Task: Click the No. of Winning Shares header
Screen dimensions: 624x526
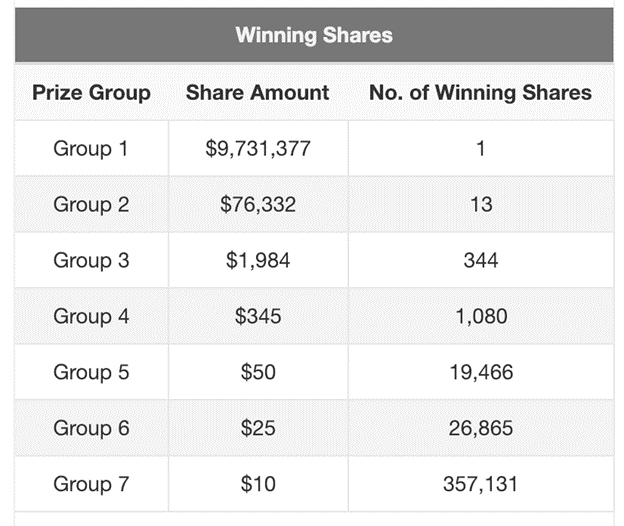Action: [480, 93]
